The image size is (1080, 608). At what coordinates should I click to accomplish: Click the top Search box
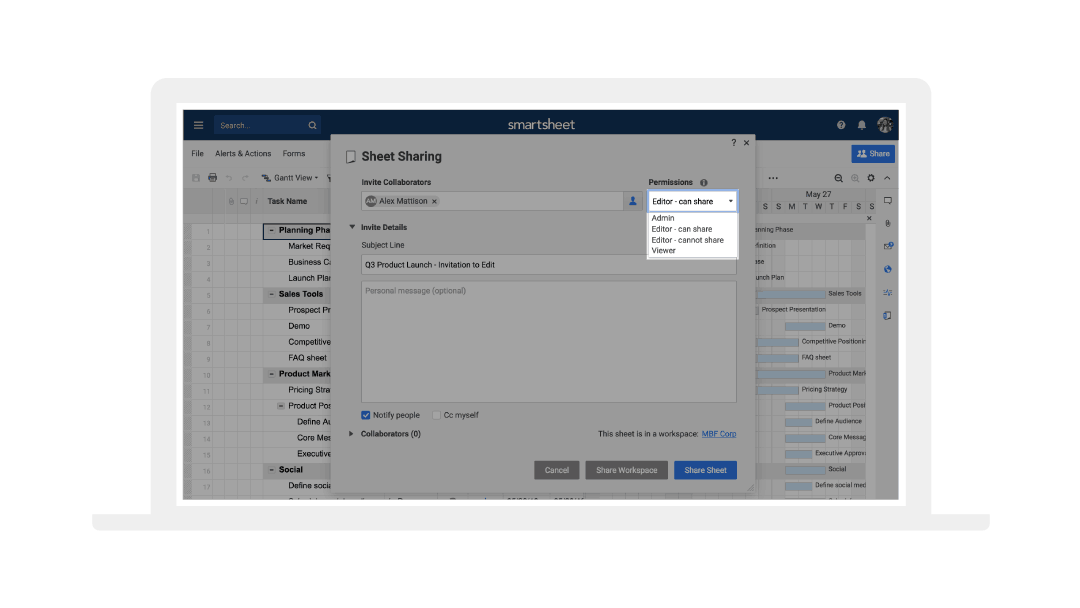click(x=267, y=125)
